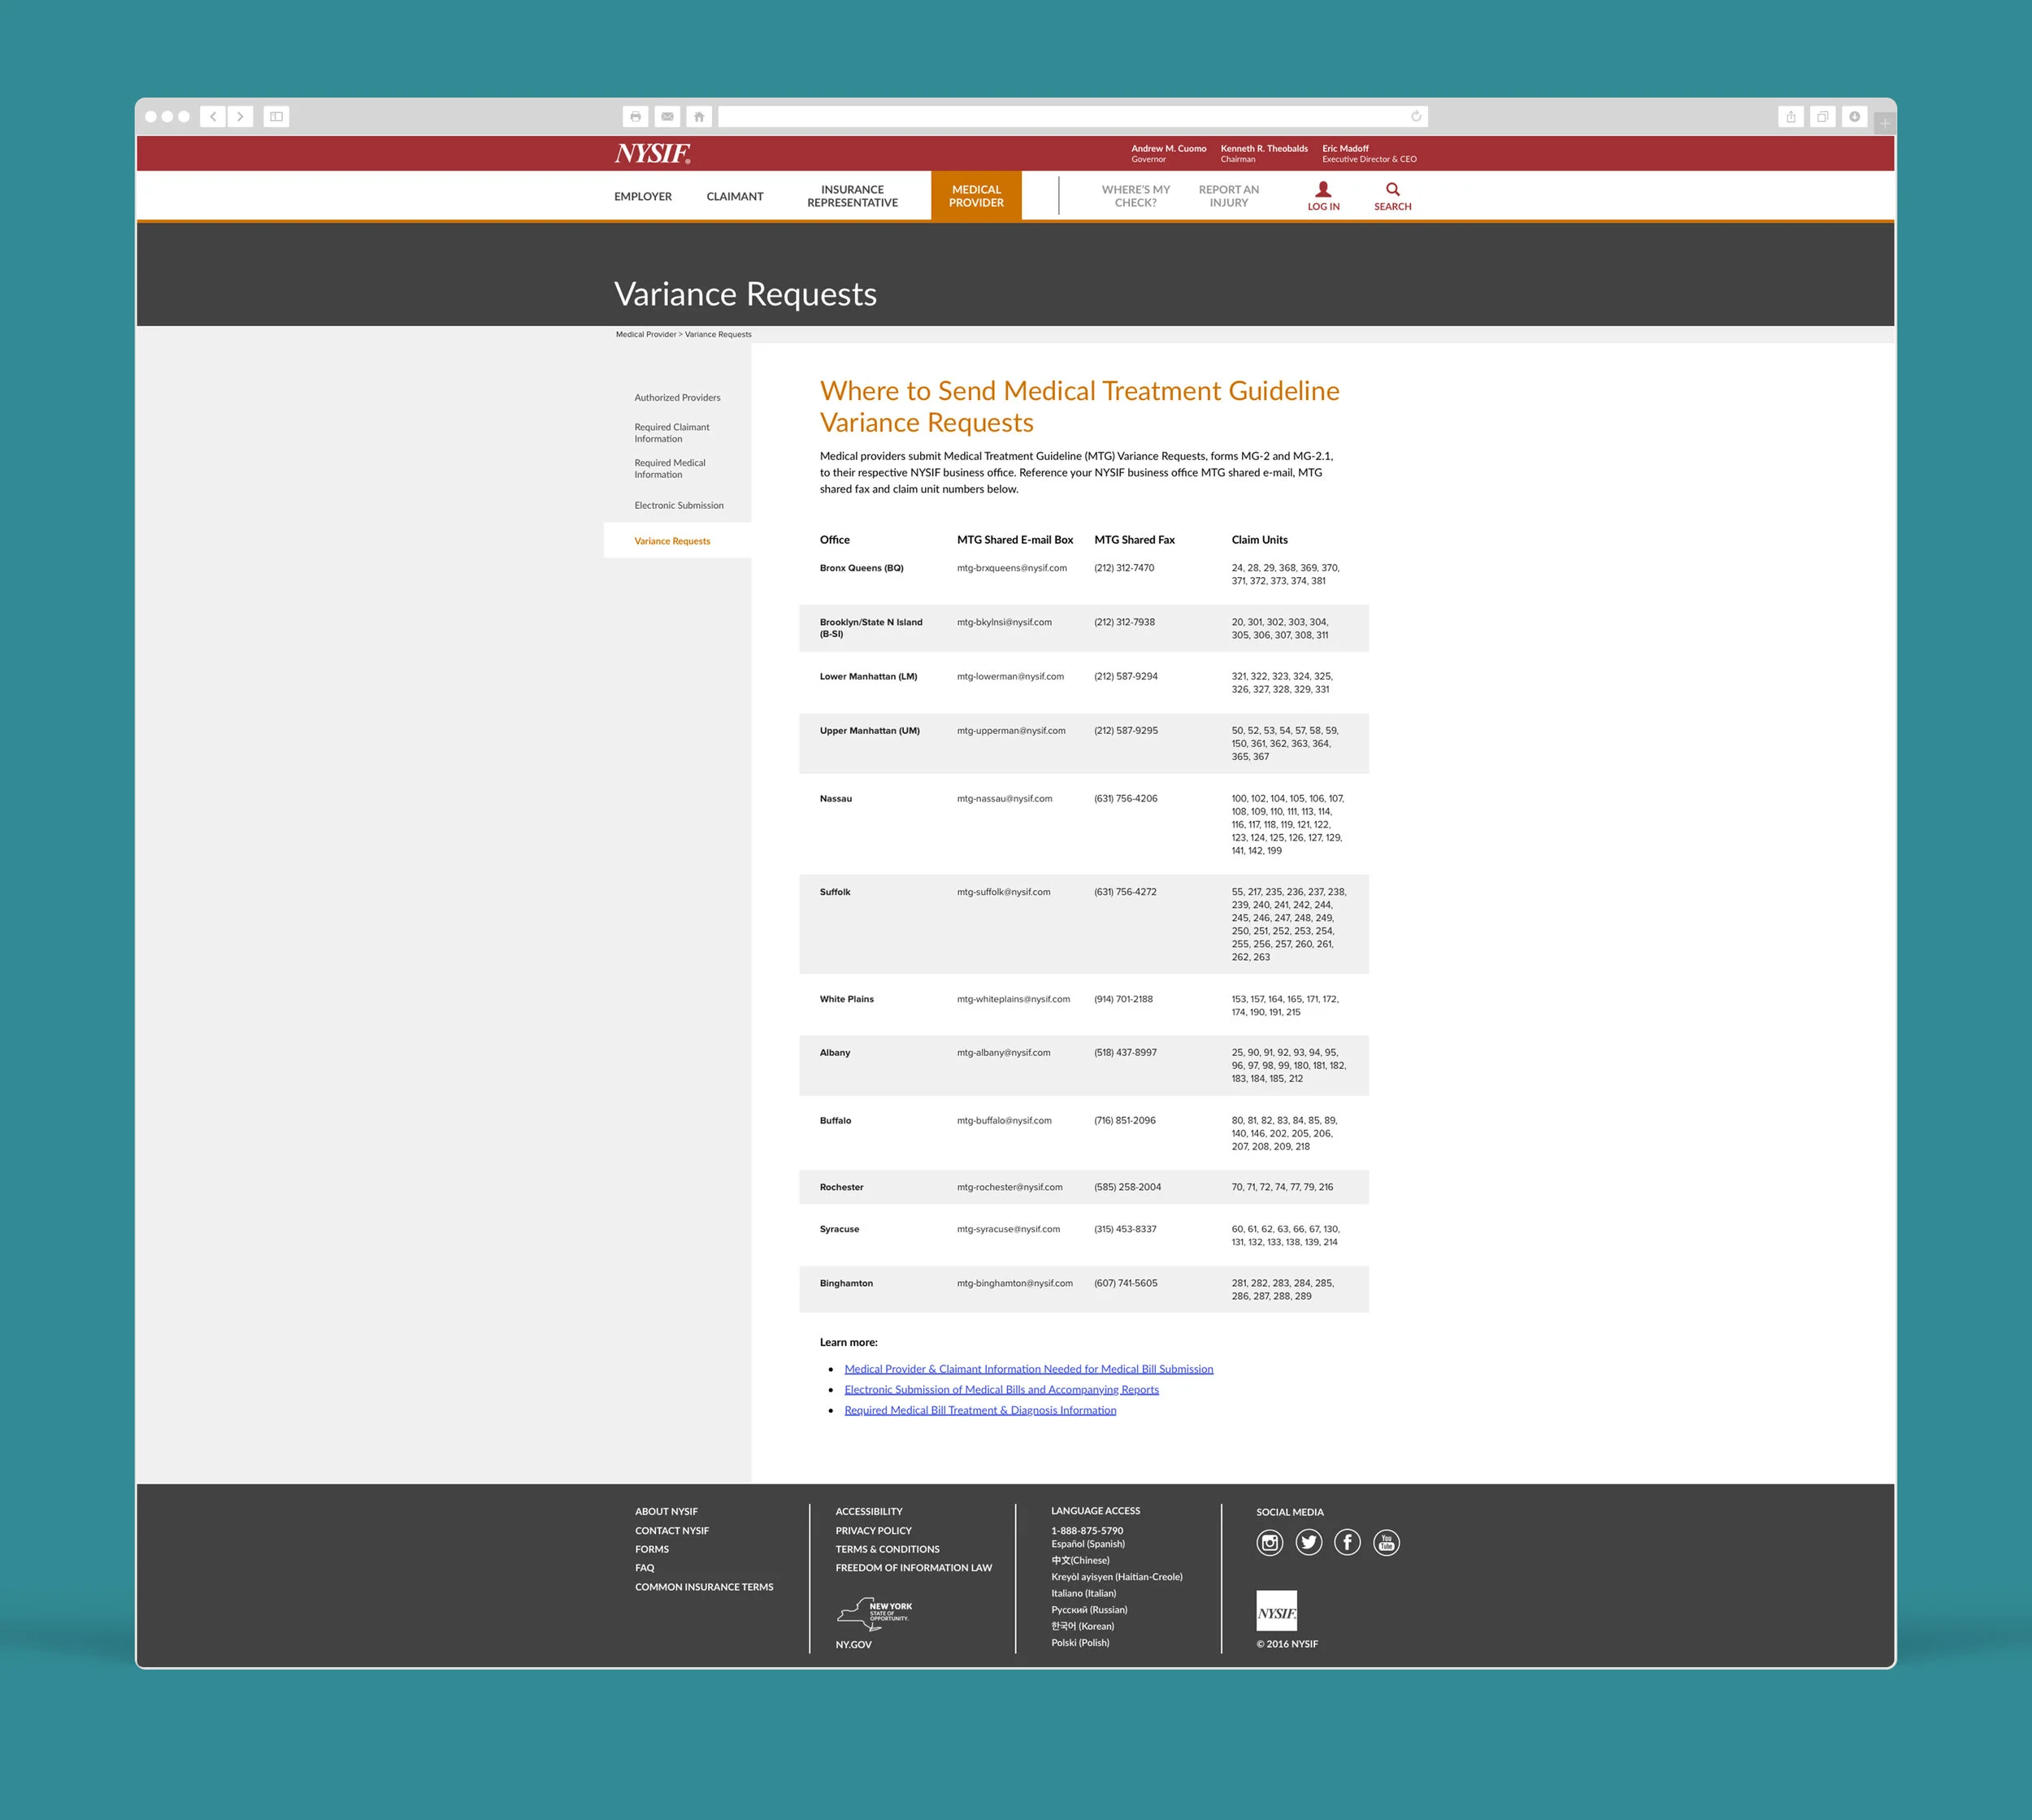2032x1820 pixels.
Task: Click the home icon in browser toolbar
Action: (x=699, y=117)
